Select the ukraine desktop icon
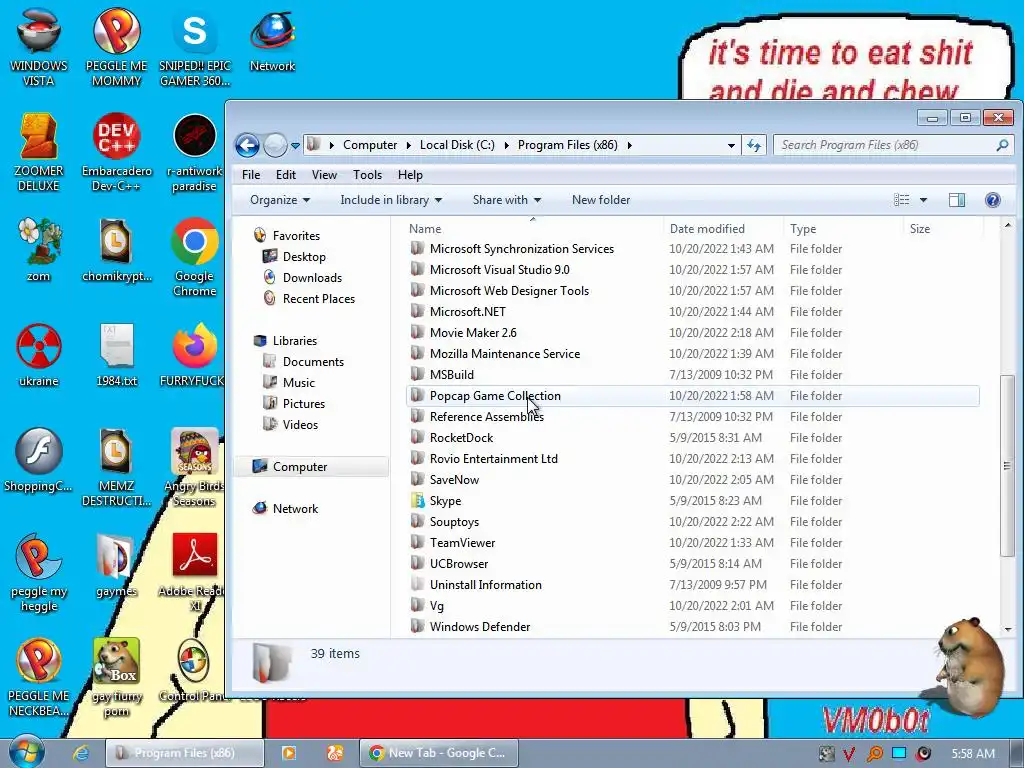This screenshot has height=768, width=1024. tap(39, 355)
